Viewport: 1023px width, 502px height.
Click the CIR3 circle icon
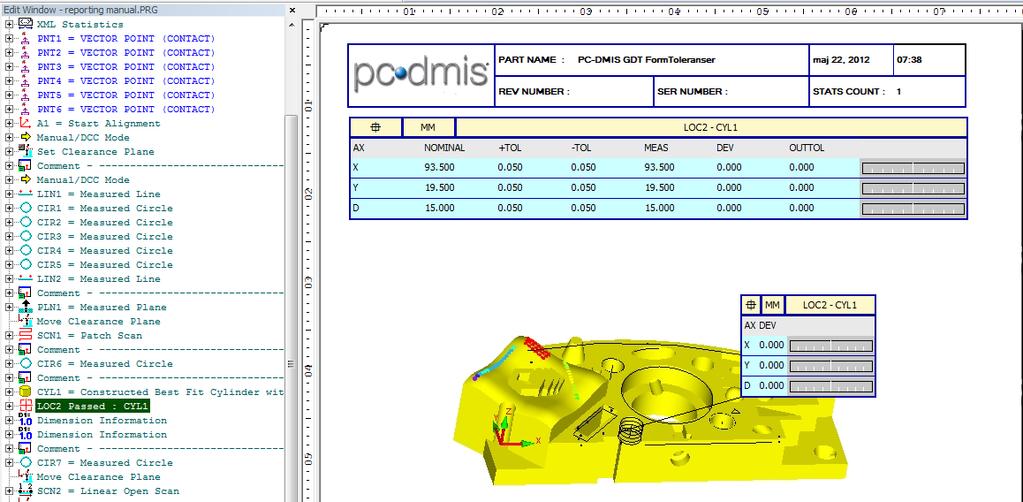(25, 236)
